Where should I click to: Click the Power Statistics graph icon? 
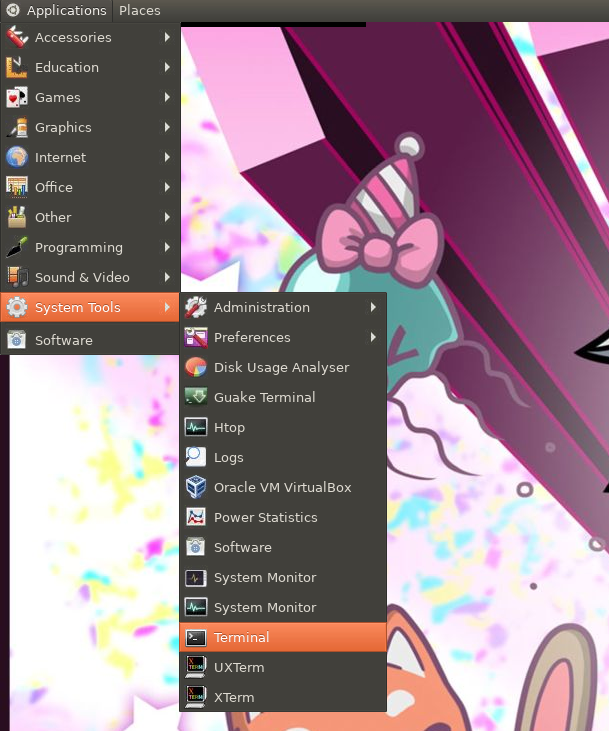click(196, 517)
